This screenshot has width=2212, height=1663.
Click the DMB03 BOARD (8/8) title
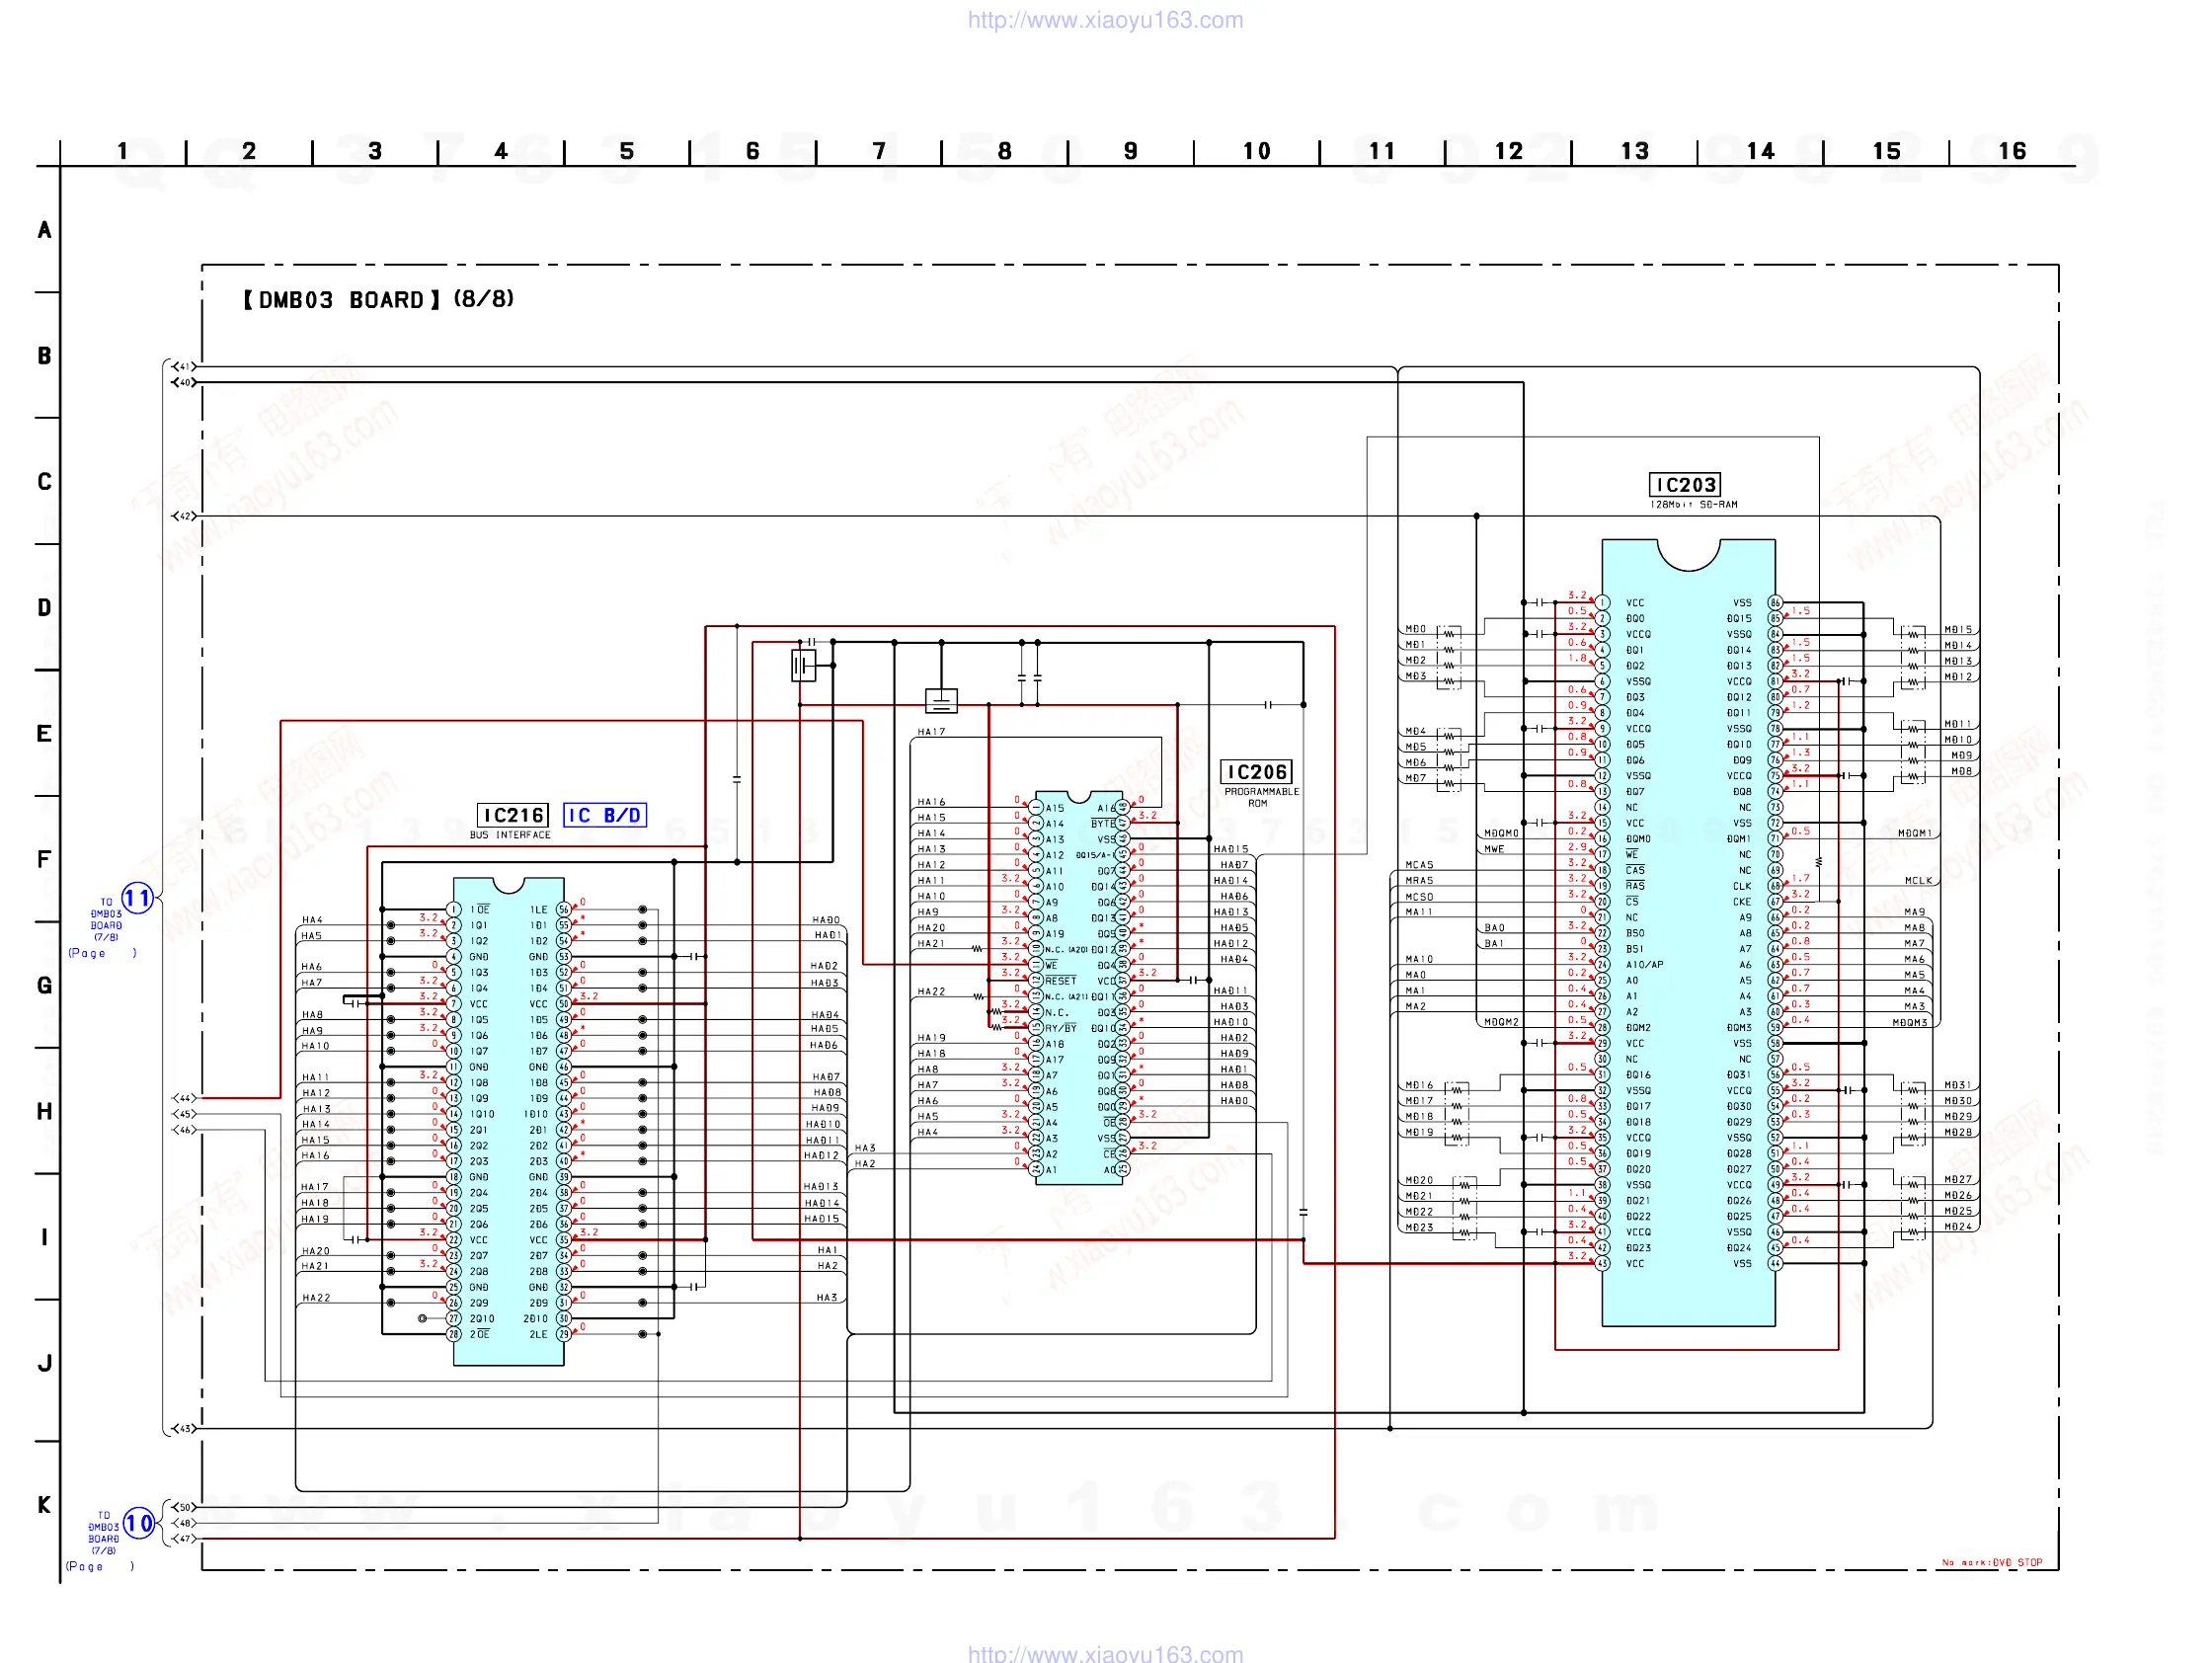coord(378,300)
